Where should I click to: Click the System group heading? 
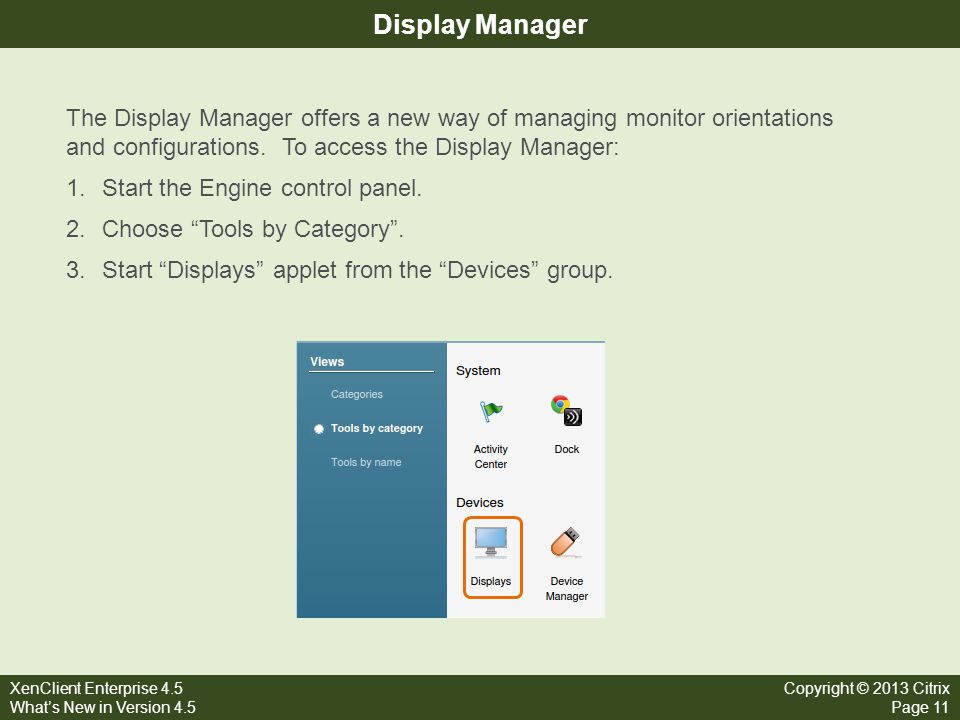(478, 370)
